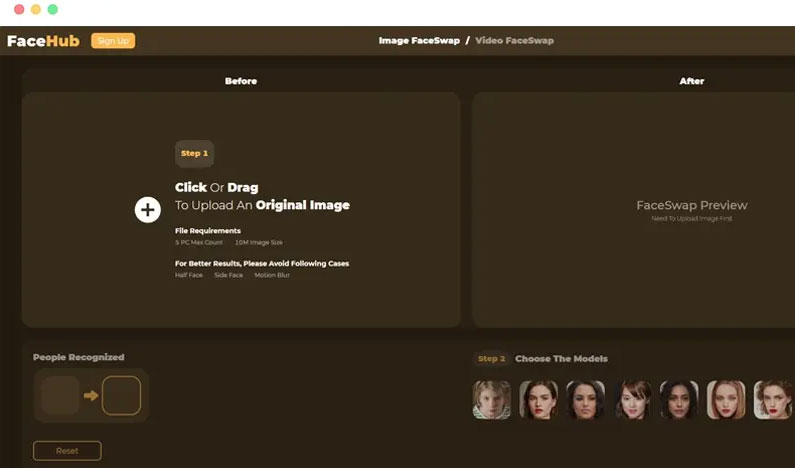This screenshot has height=468, width=795.
Task: Click the 'Motion Blur' label
Action: [272, 275]
